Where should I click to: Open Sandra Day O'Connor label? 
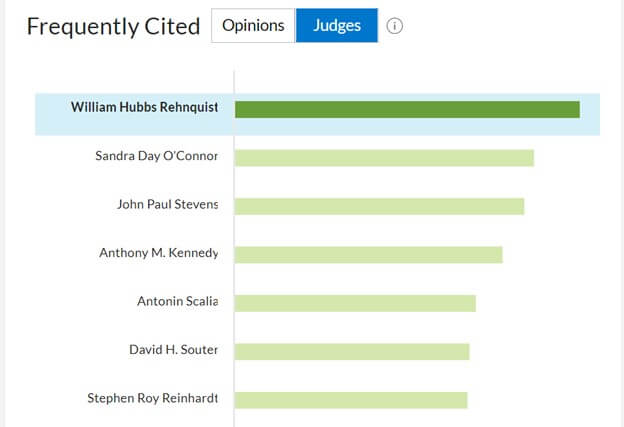click(156, 157)
